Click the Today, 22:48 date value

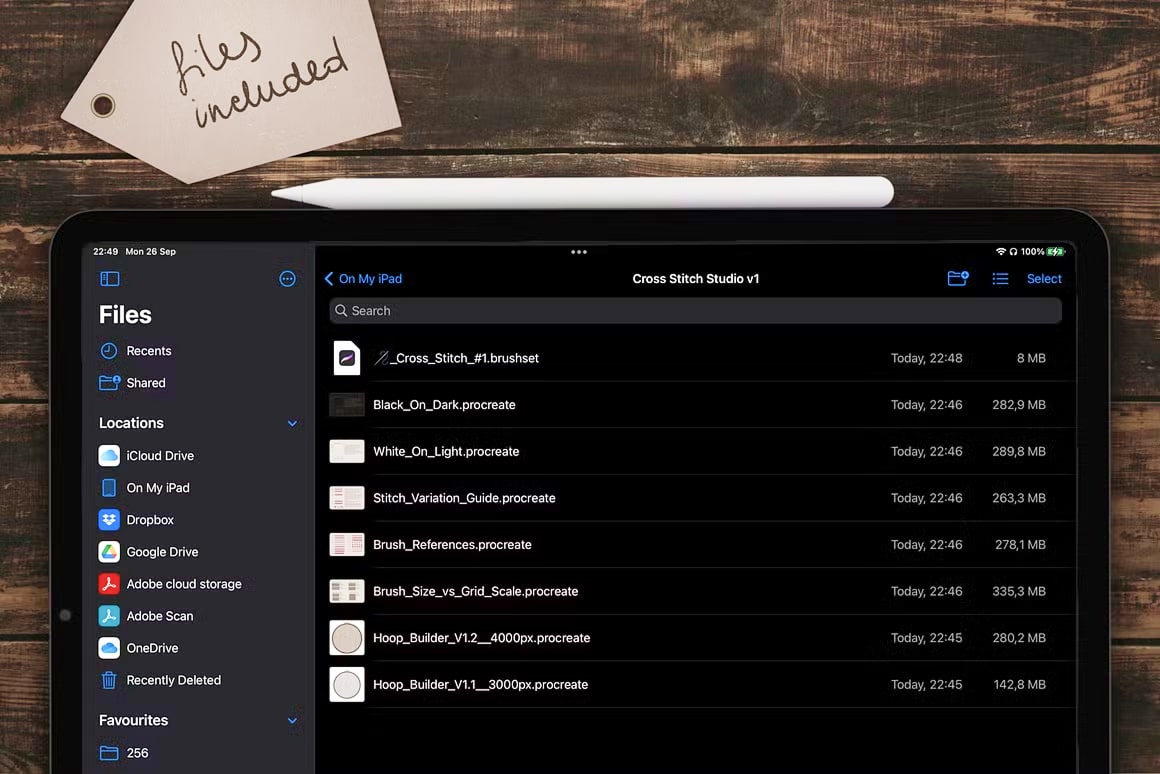coord(926,358)
